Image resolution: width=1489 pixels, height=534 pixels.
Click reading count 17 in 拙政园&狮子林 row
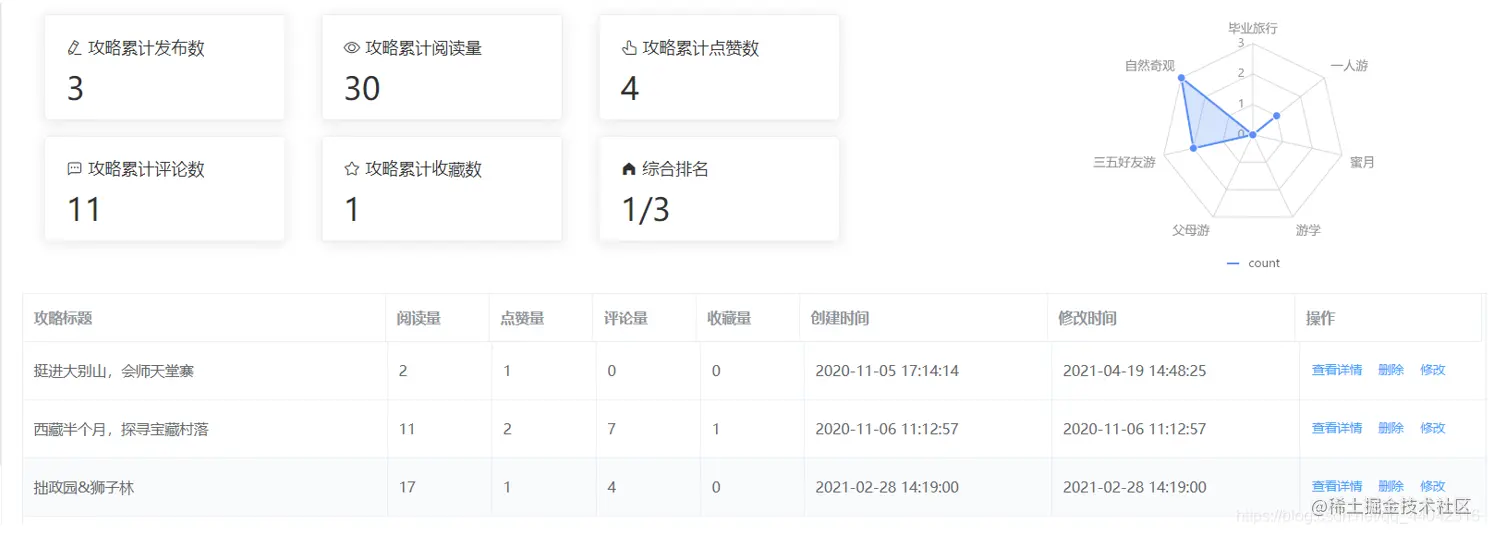(407, 487)
